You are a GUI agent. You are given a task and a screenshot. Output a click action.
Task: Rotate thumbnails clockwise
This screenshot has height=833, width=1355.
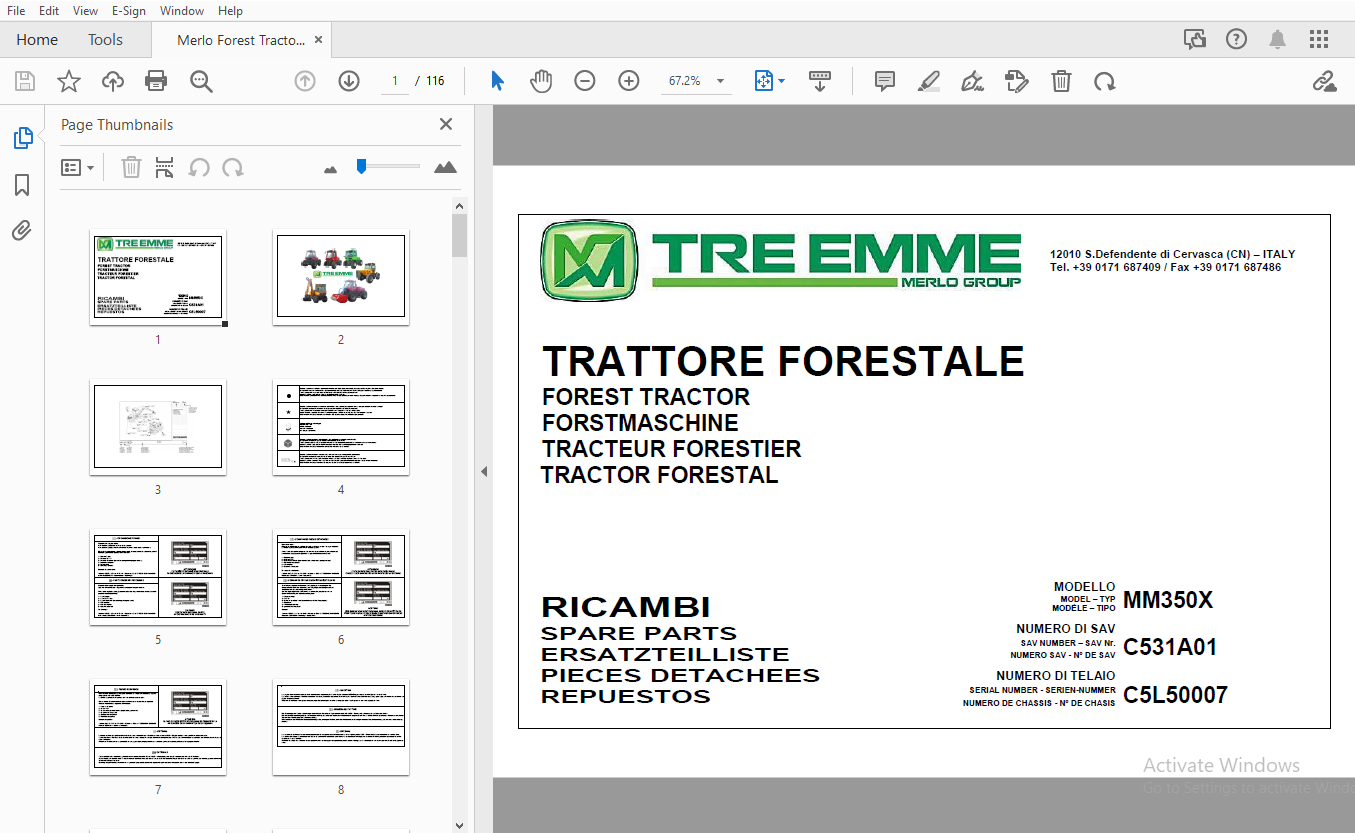tap(233, 168)
